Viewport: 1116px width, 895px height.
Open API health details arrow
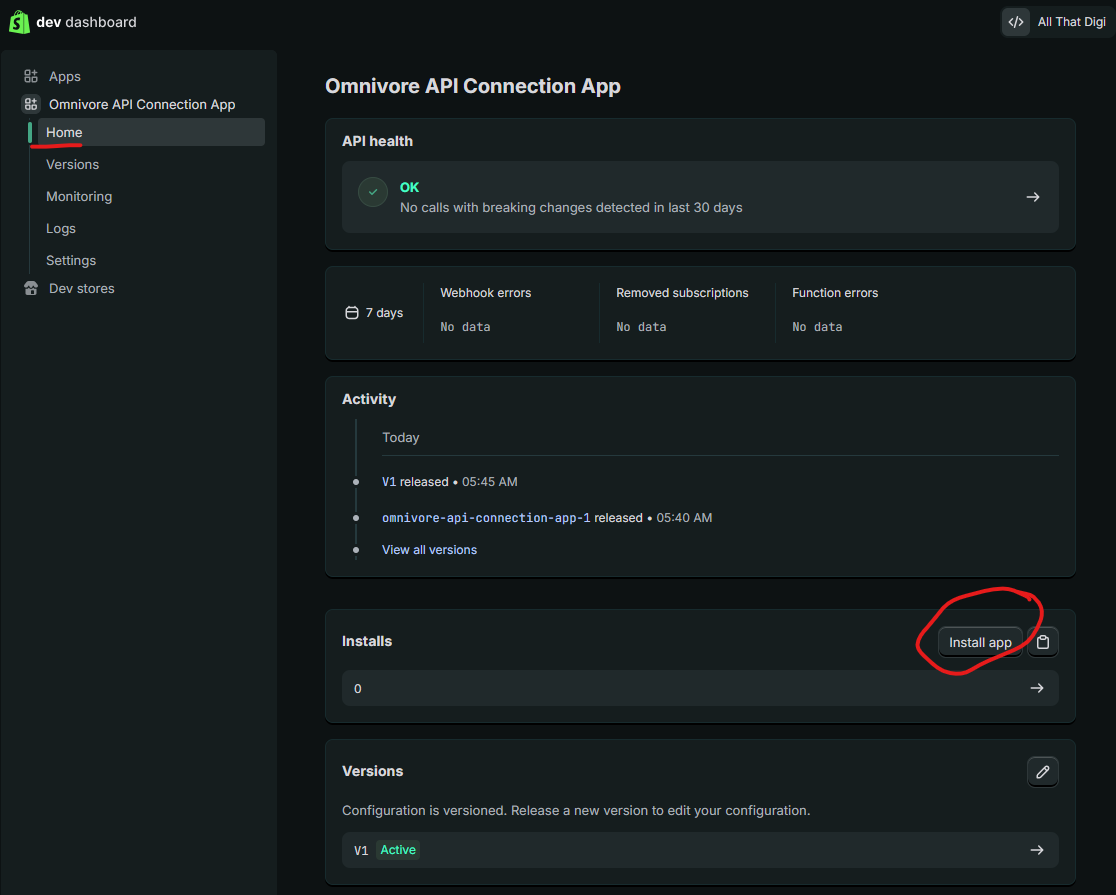click(x=1033, y=197)
